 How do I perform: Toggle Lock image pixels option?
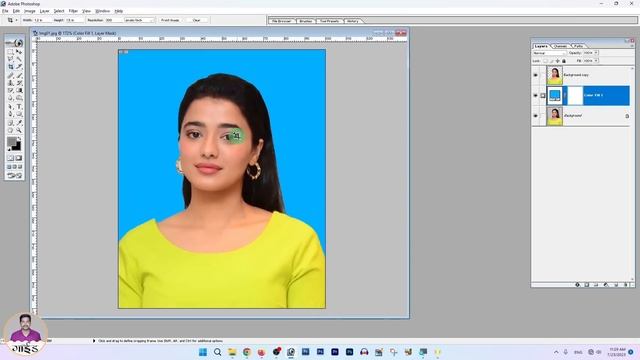click(552, 61)
